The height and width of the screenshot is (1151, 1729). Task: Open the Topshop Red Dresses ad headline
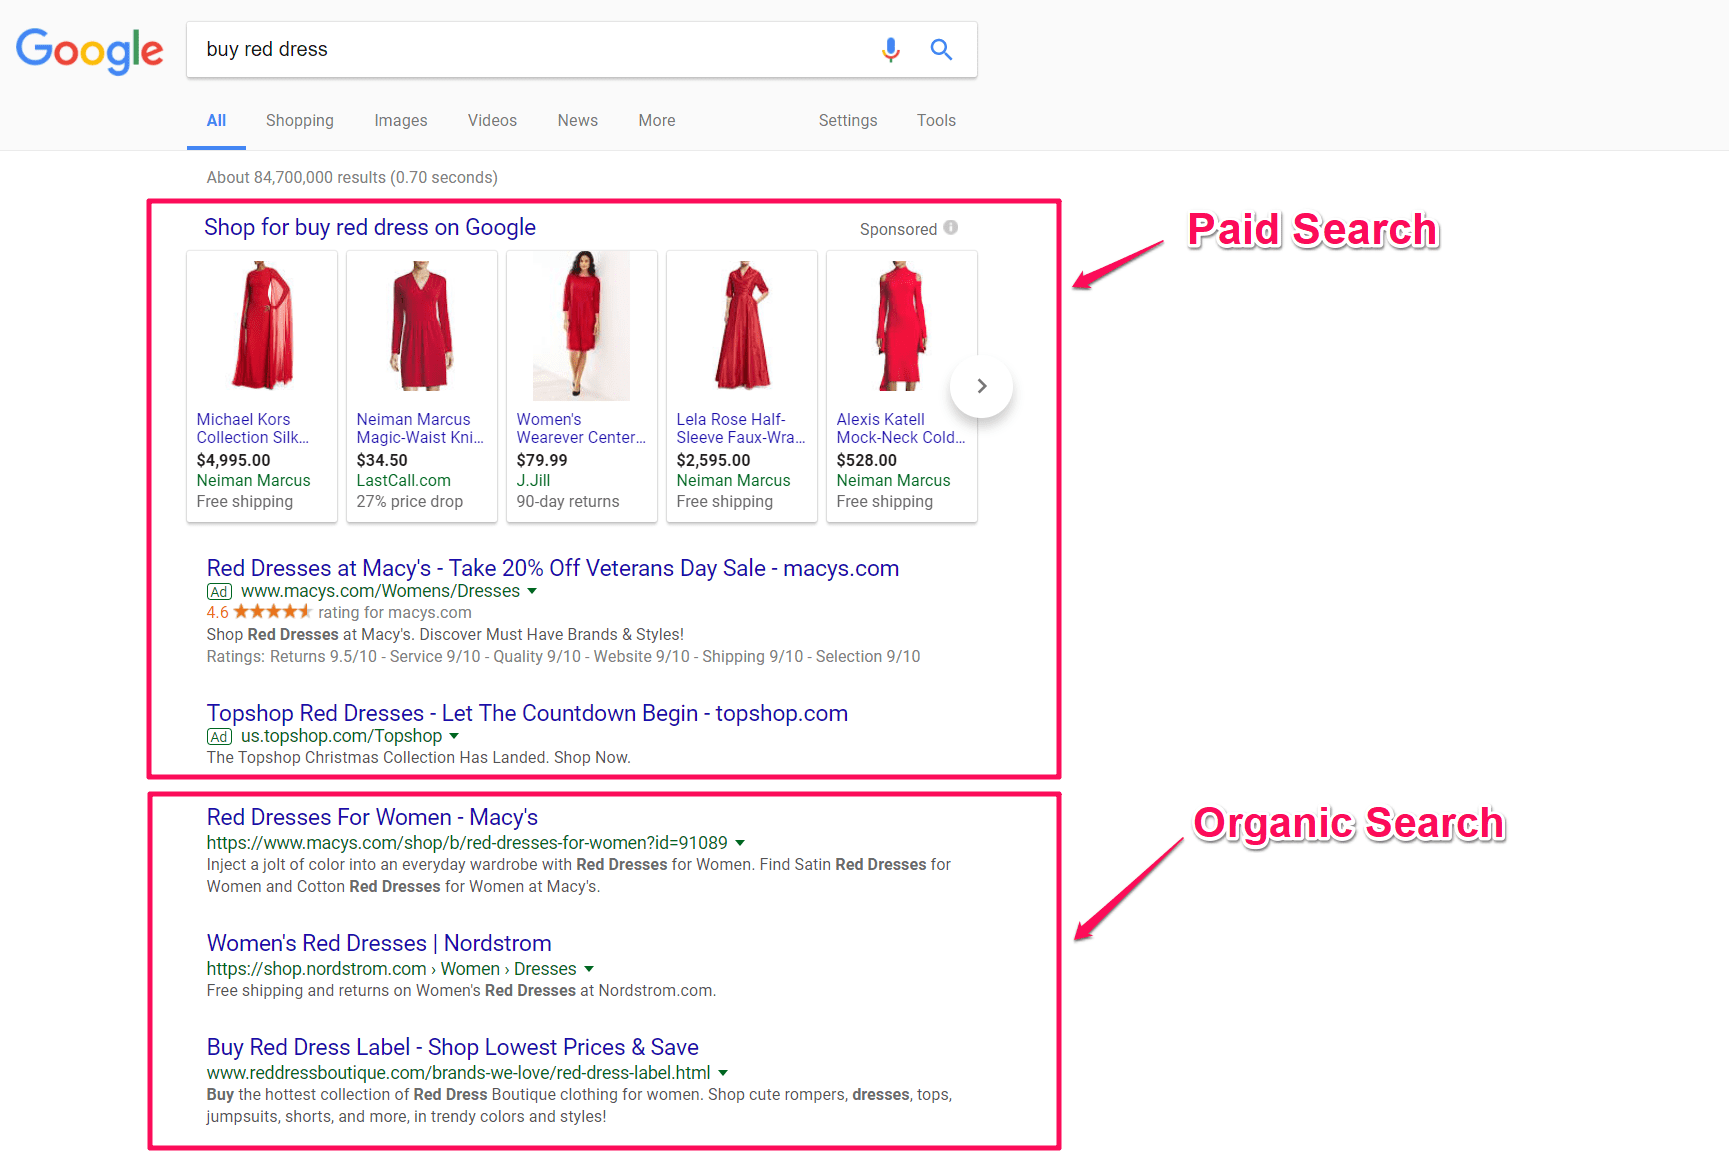point(527,714)
